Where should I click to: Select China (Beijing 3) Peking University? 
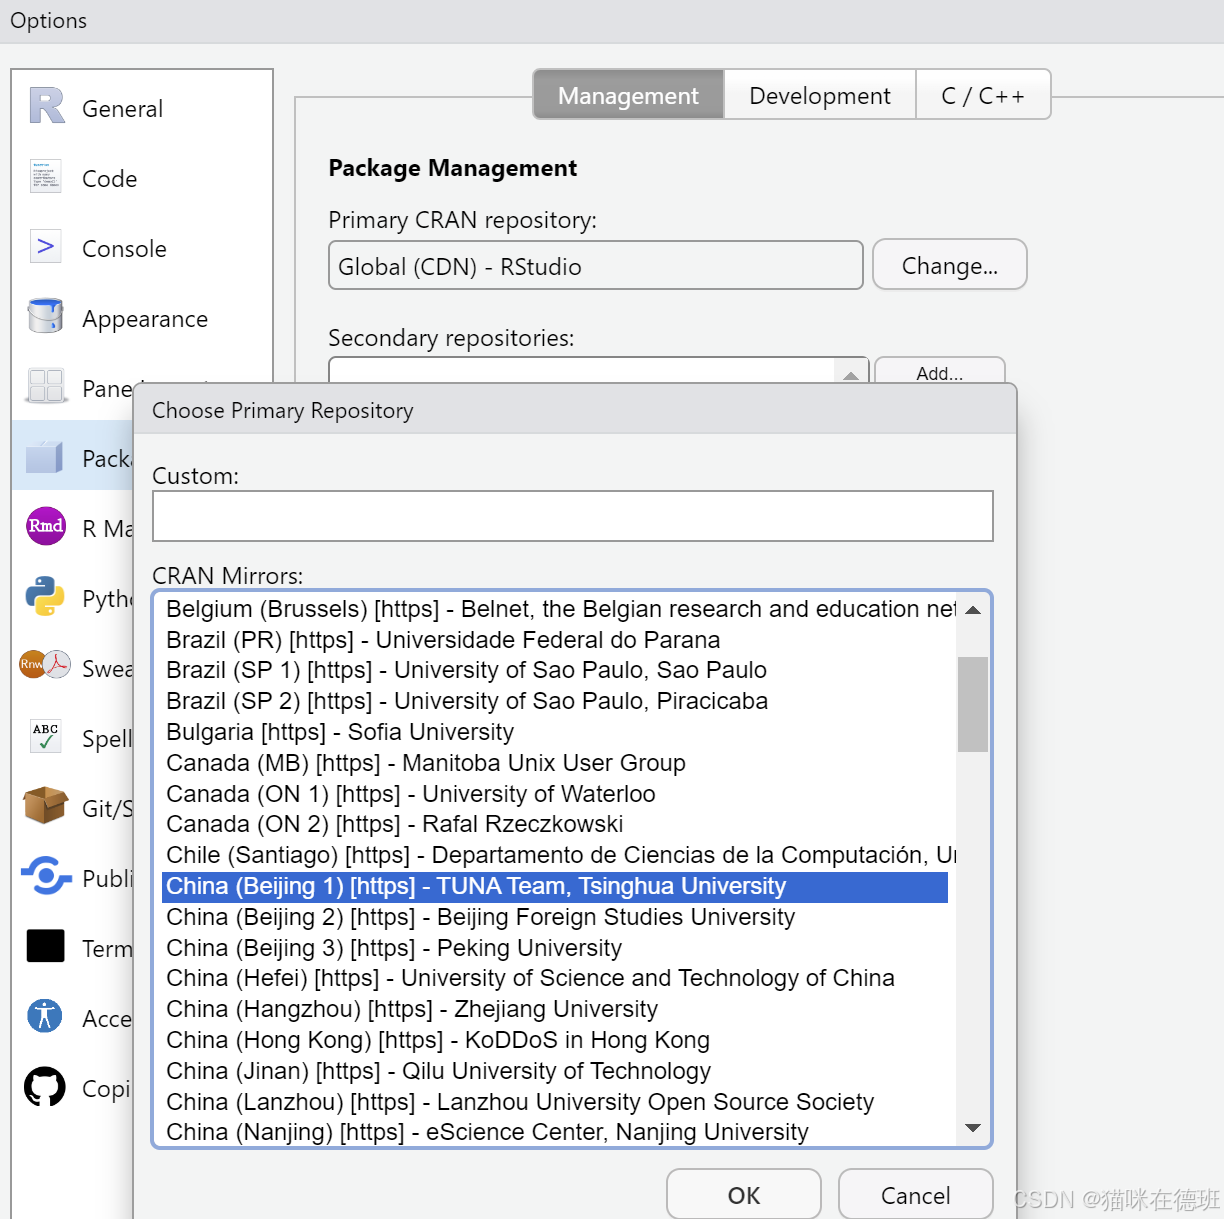555,948
